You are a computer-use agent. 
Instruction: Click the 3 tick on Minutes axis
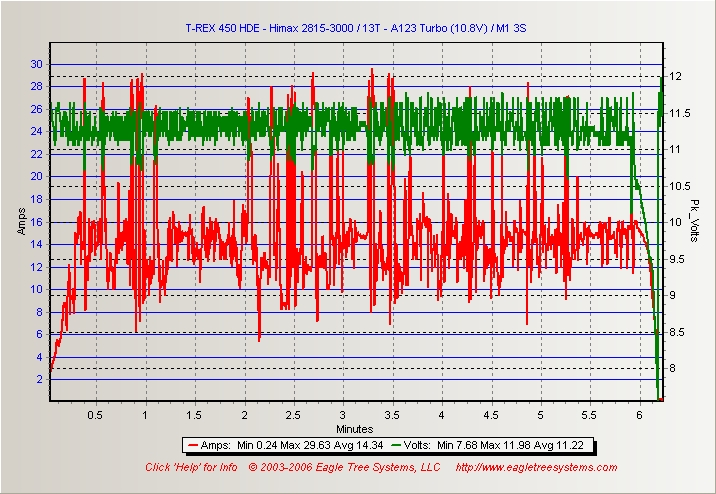click(x=343, y=415)
